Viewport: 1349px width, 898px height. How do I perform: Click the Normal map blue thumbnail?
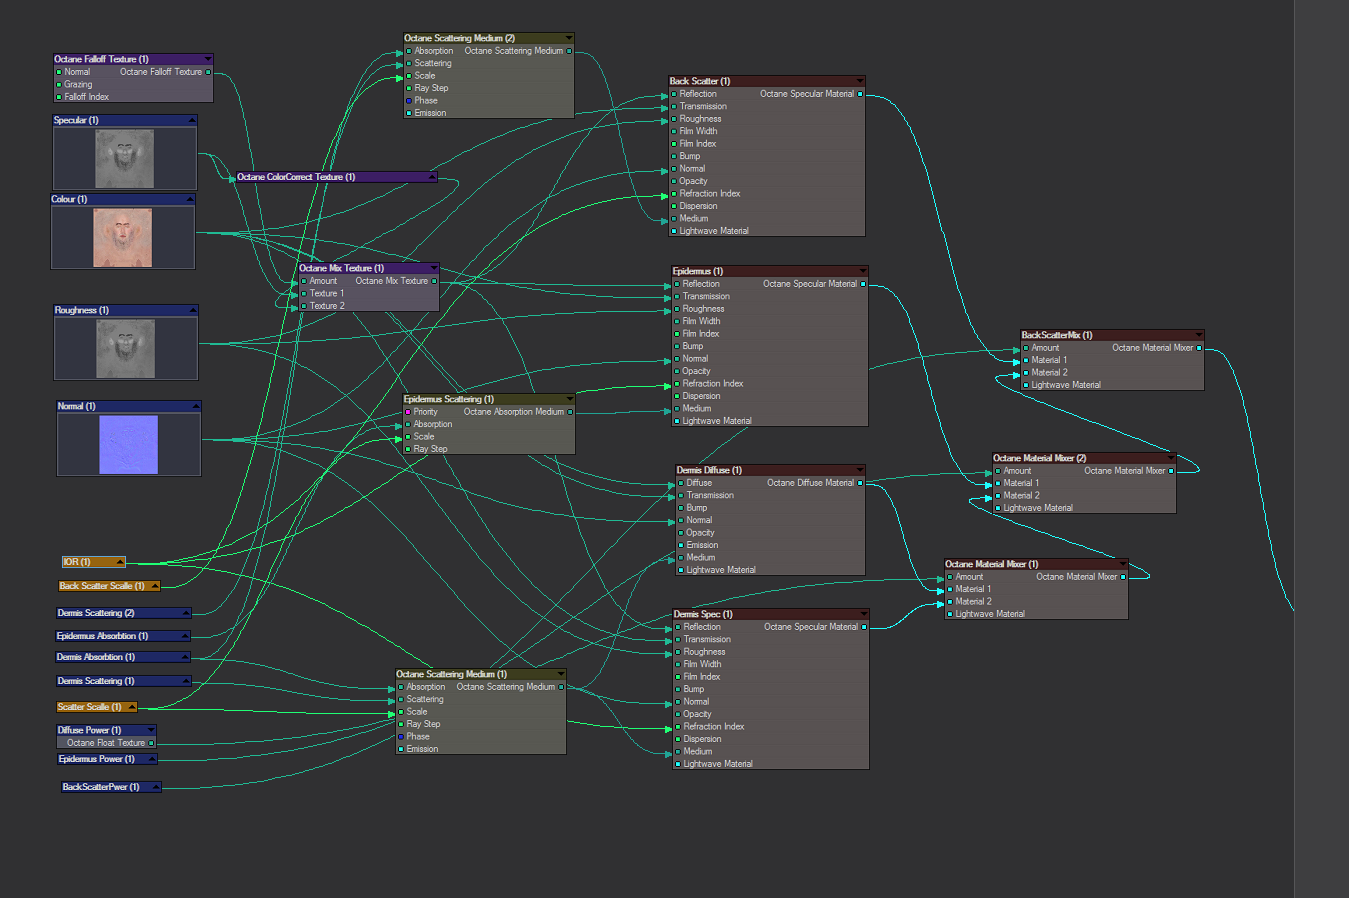point(128,445)
